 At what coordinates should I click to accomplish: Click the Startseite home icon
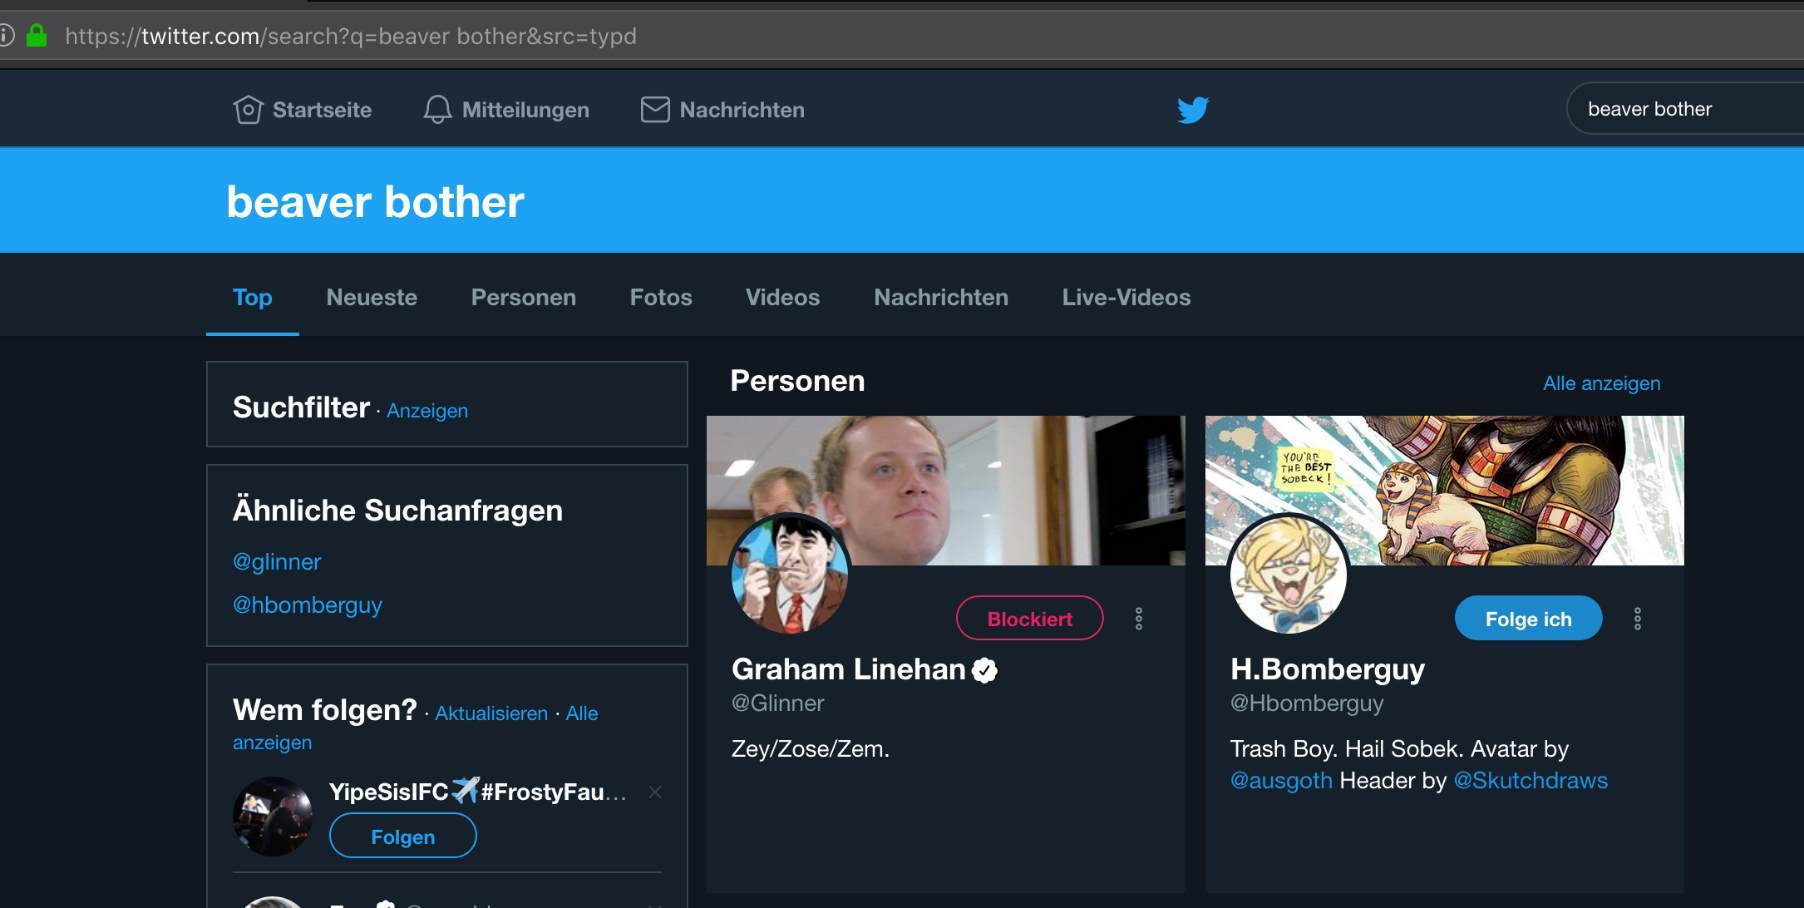[x=248, y=110]
